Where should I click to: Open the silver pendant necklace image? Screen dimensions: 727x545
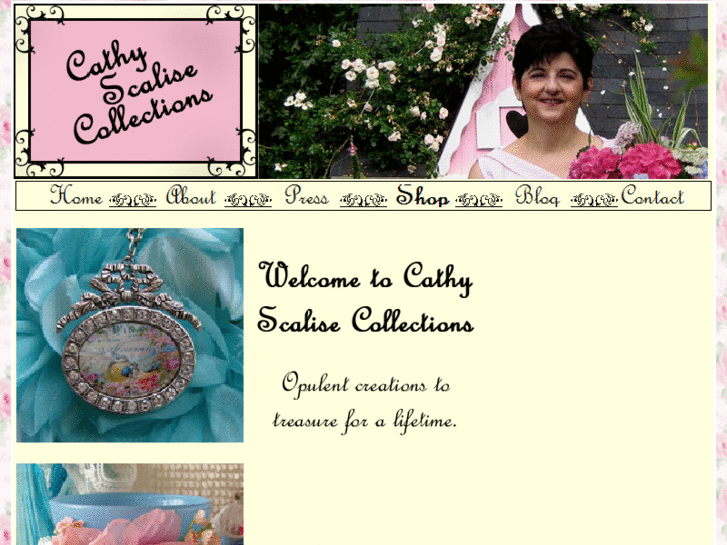coord(130,335)
